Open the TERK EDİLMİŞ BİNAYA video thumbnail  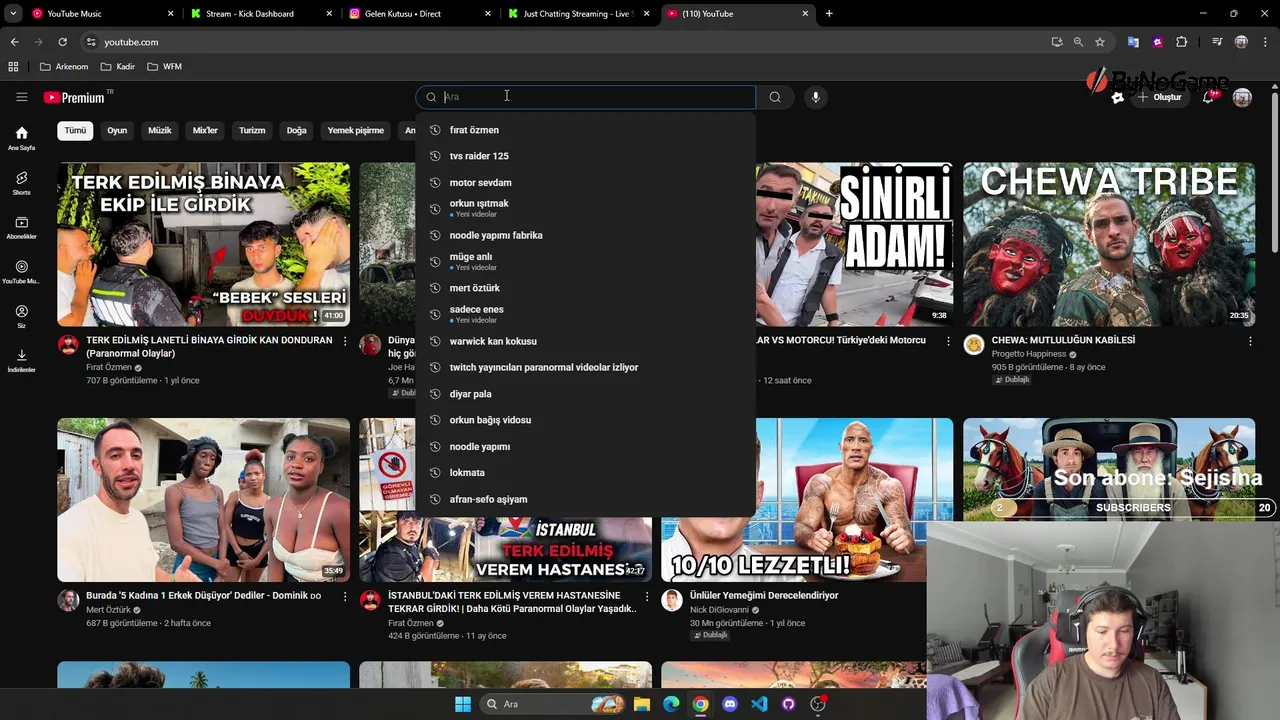tap(203, 244)
